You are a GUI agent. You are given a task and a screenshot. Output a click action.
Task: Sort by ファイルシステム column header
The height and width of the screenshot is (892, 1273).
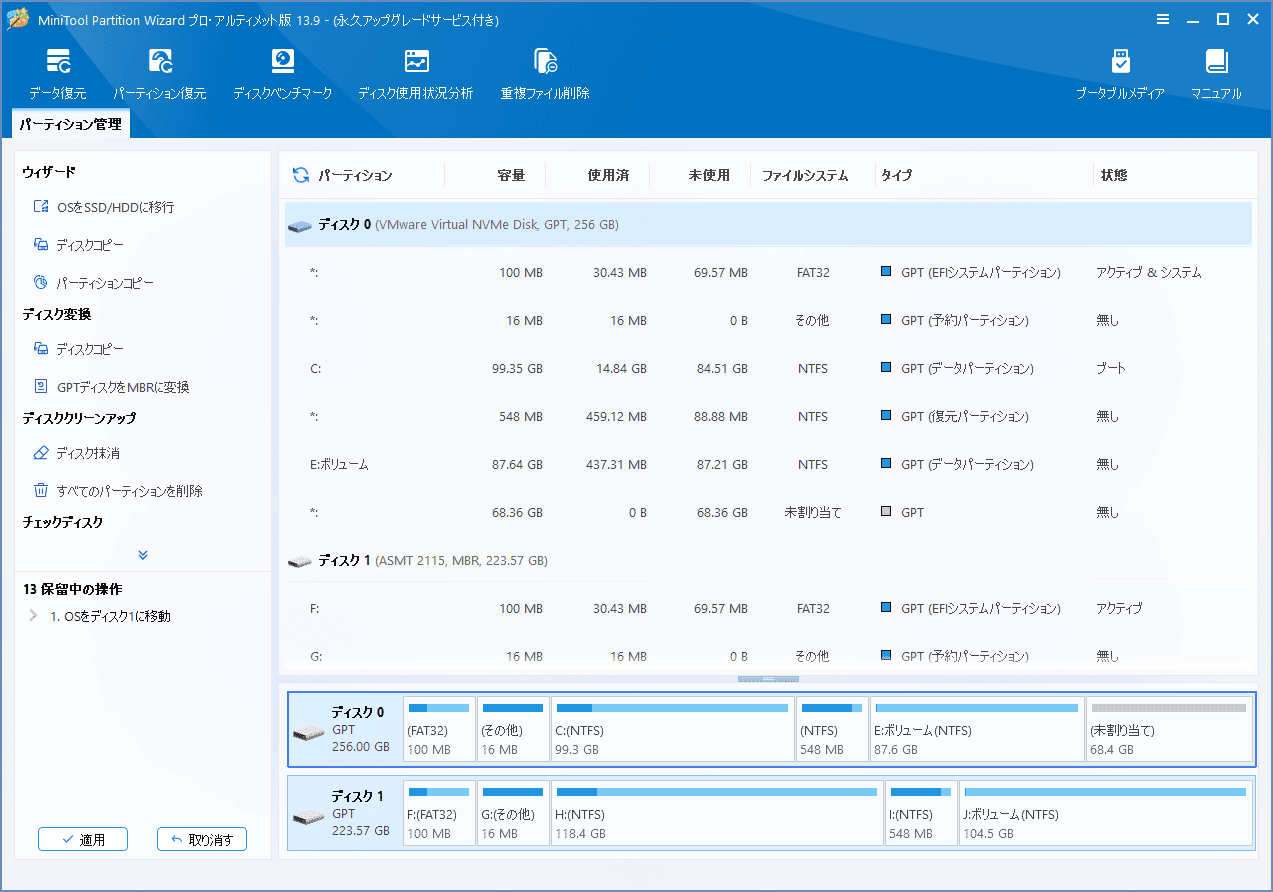pyautogui.click(x=805, y=175)
